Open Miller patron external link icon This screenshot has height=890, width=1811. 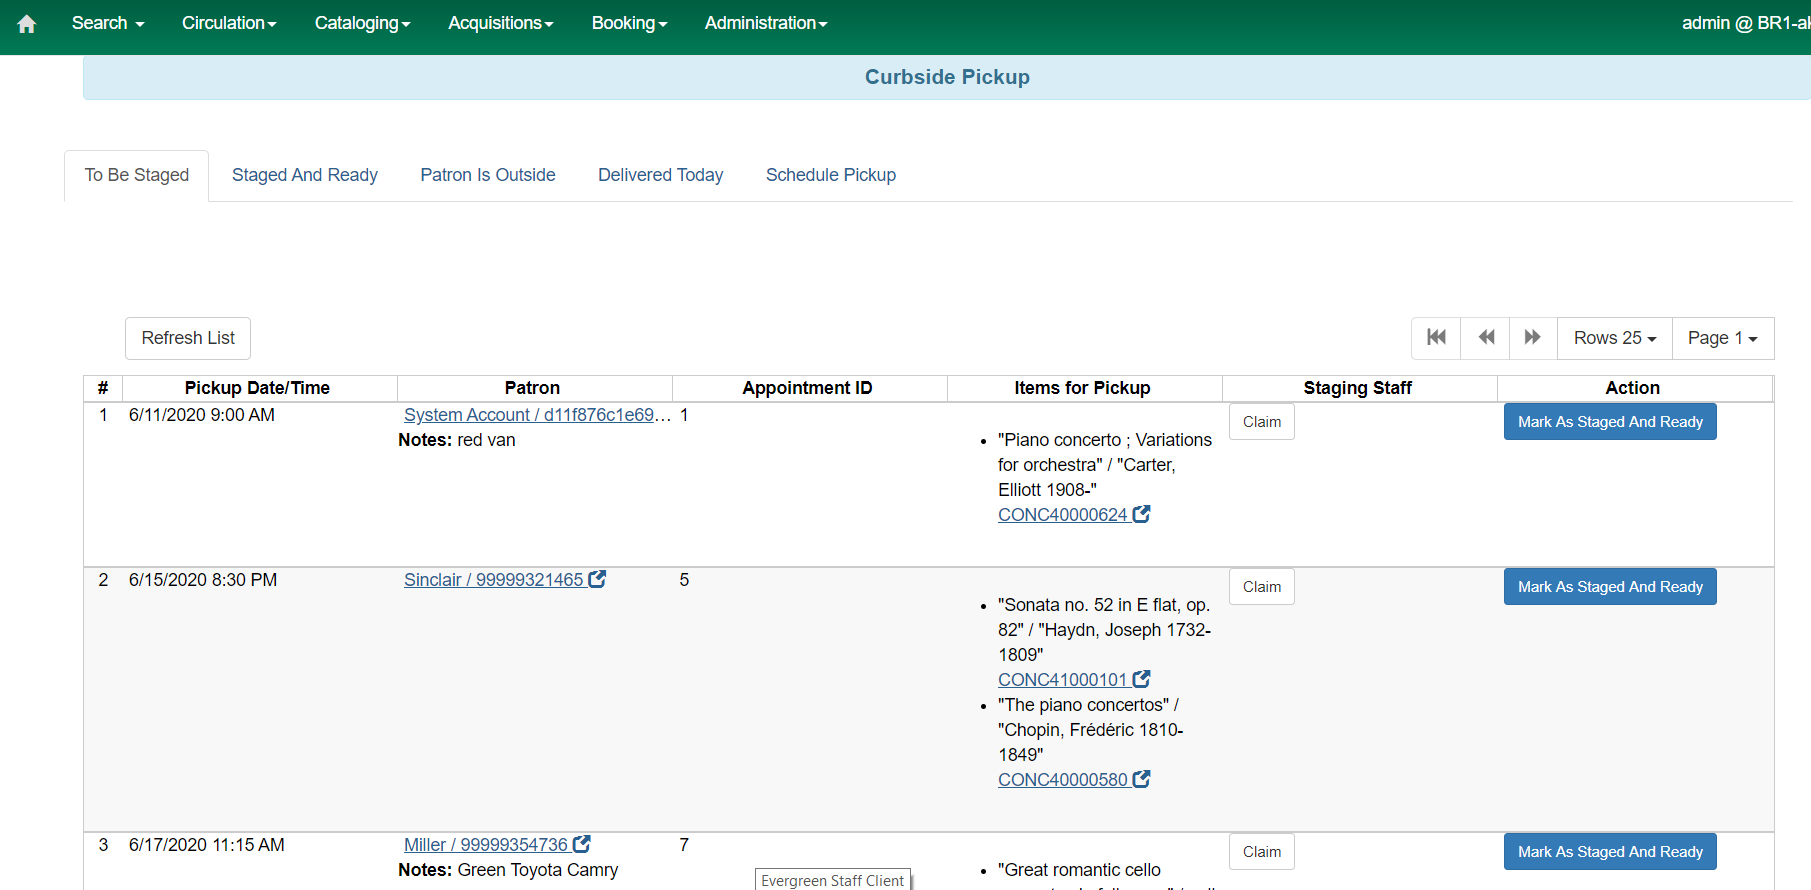click(x=582, y=844)
